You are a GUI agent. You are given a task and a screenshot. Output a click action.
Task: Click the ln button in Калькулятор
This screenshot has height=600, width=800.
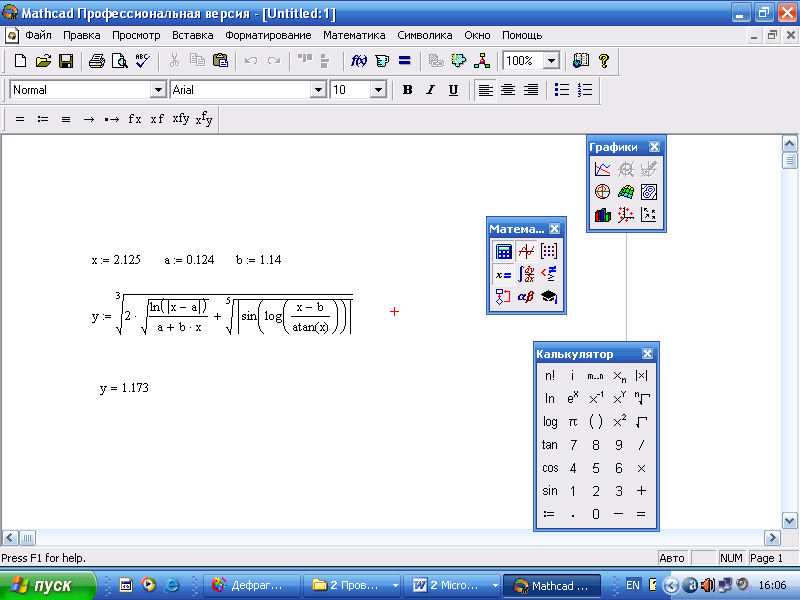pos(549,398)
